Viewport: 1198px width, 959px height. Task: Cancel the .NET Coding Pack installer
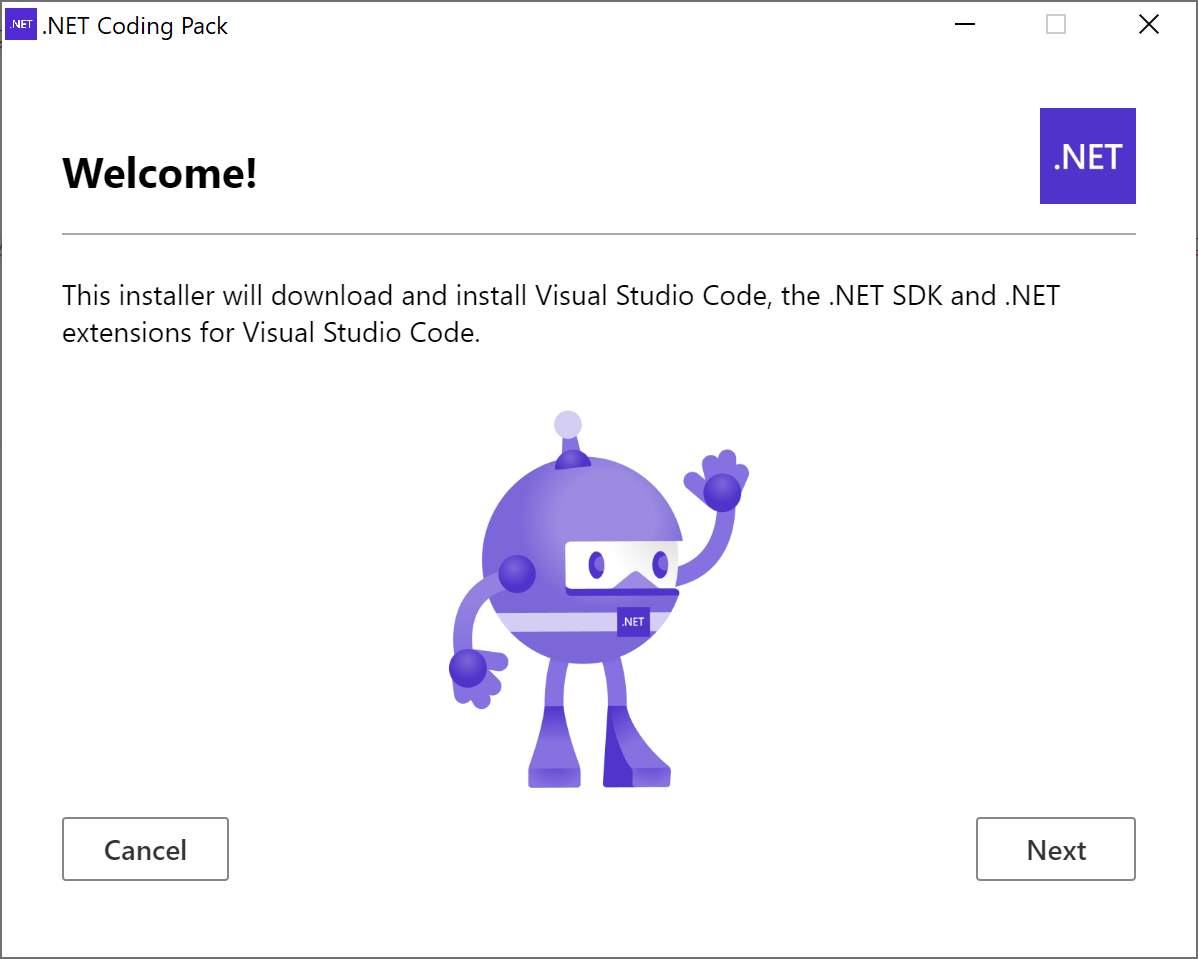(145, 849)
